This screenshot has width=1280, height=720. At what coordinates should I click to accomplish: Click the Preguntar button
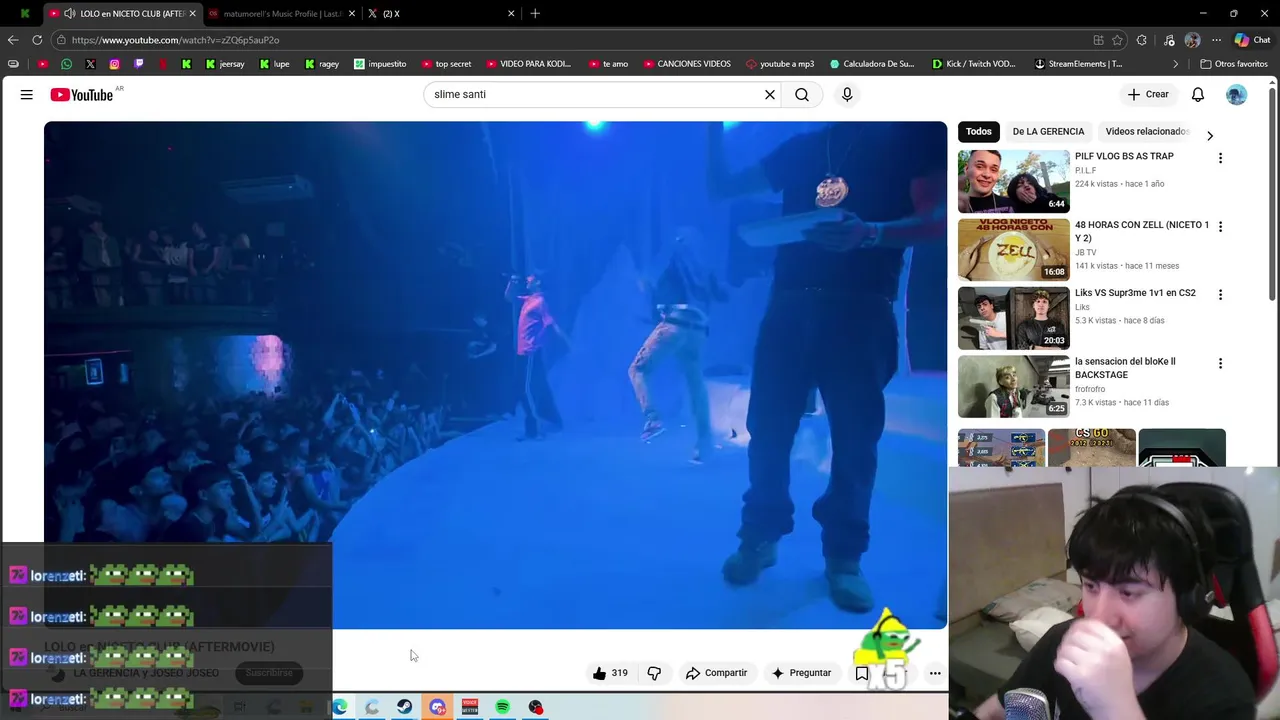pyautogui.click(x=800, y=673)
